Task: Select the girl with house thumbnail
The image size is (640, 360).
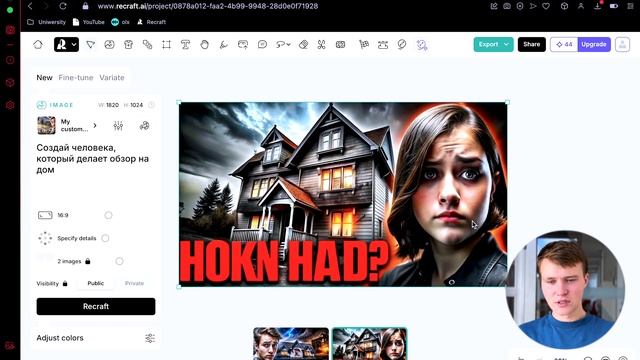Action: click(x=369, y=344)
